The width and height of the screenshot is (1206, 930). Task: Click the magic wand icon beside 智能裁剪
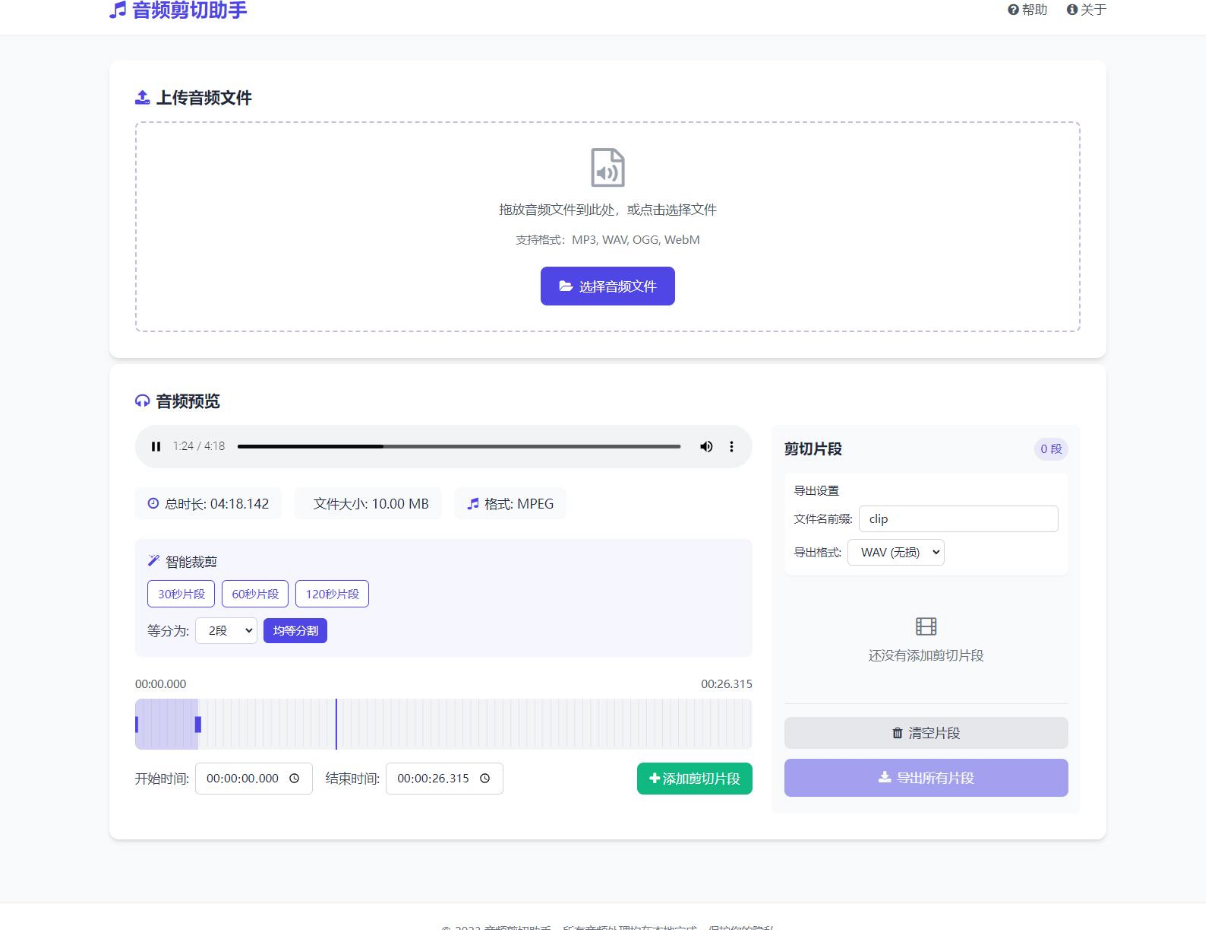tap(153, 561)
